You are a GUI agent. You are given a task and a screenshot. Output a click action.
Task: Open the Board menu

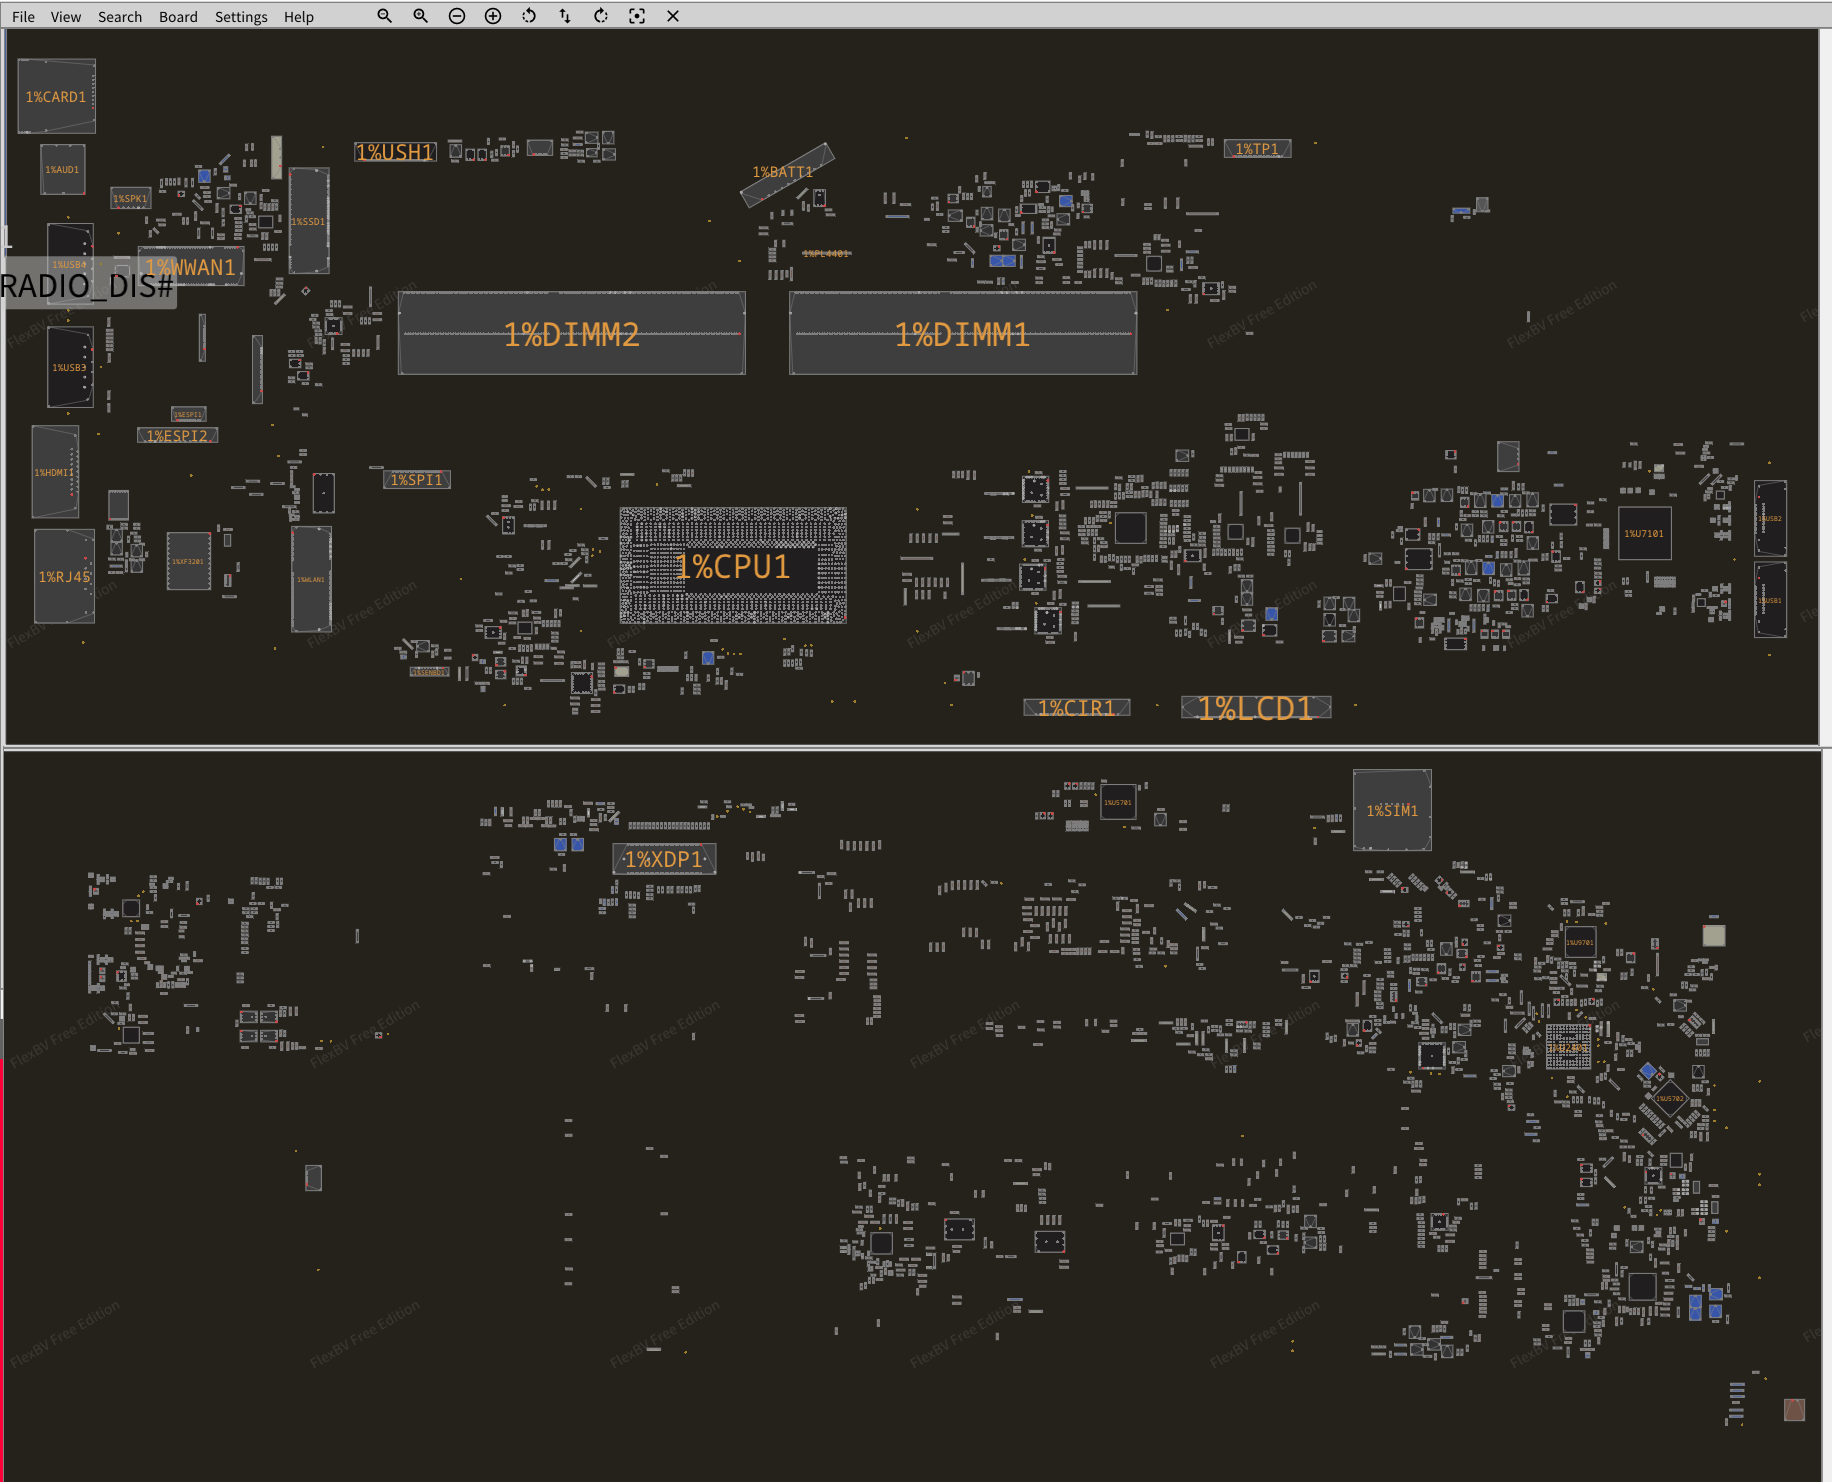pos(178,17)
